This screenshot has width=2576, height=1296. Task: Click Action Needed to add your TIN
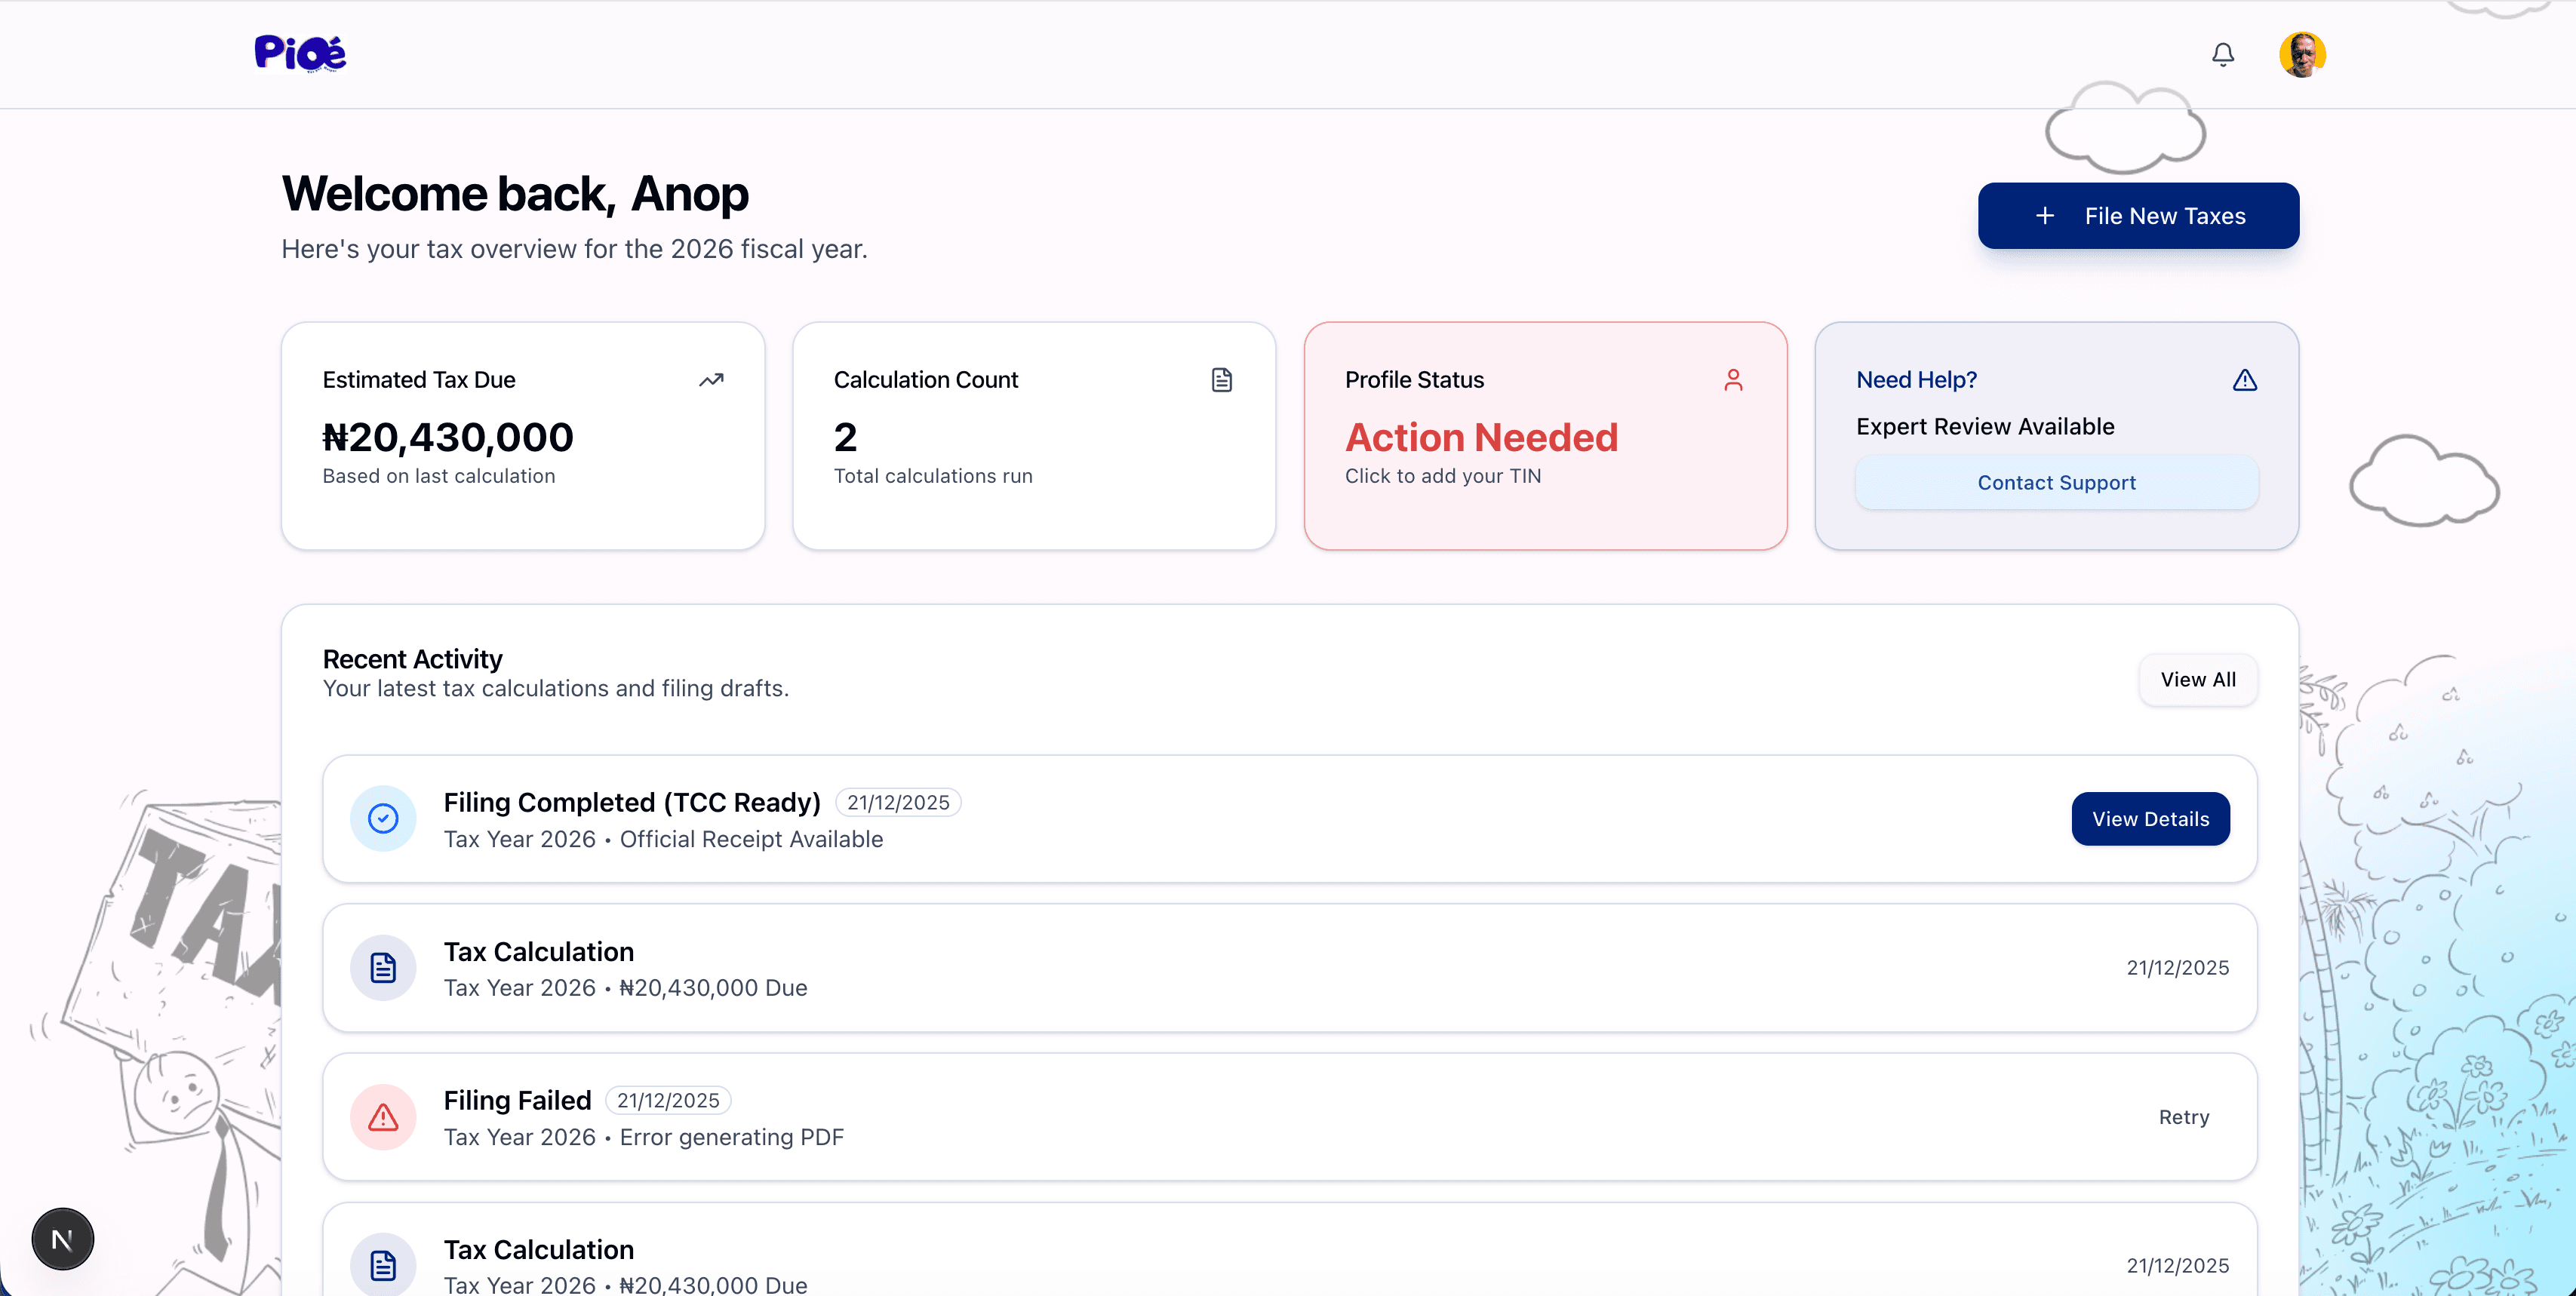pyautogui.click(x=1482, y=437)
